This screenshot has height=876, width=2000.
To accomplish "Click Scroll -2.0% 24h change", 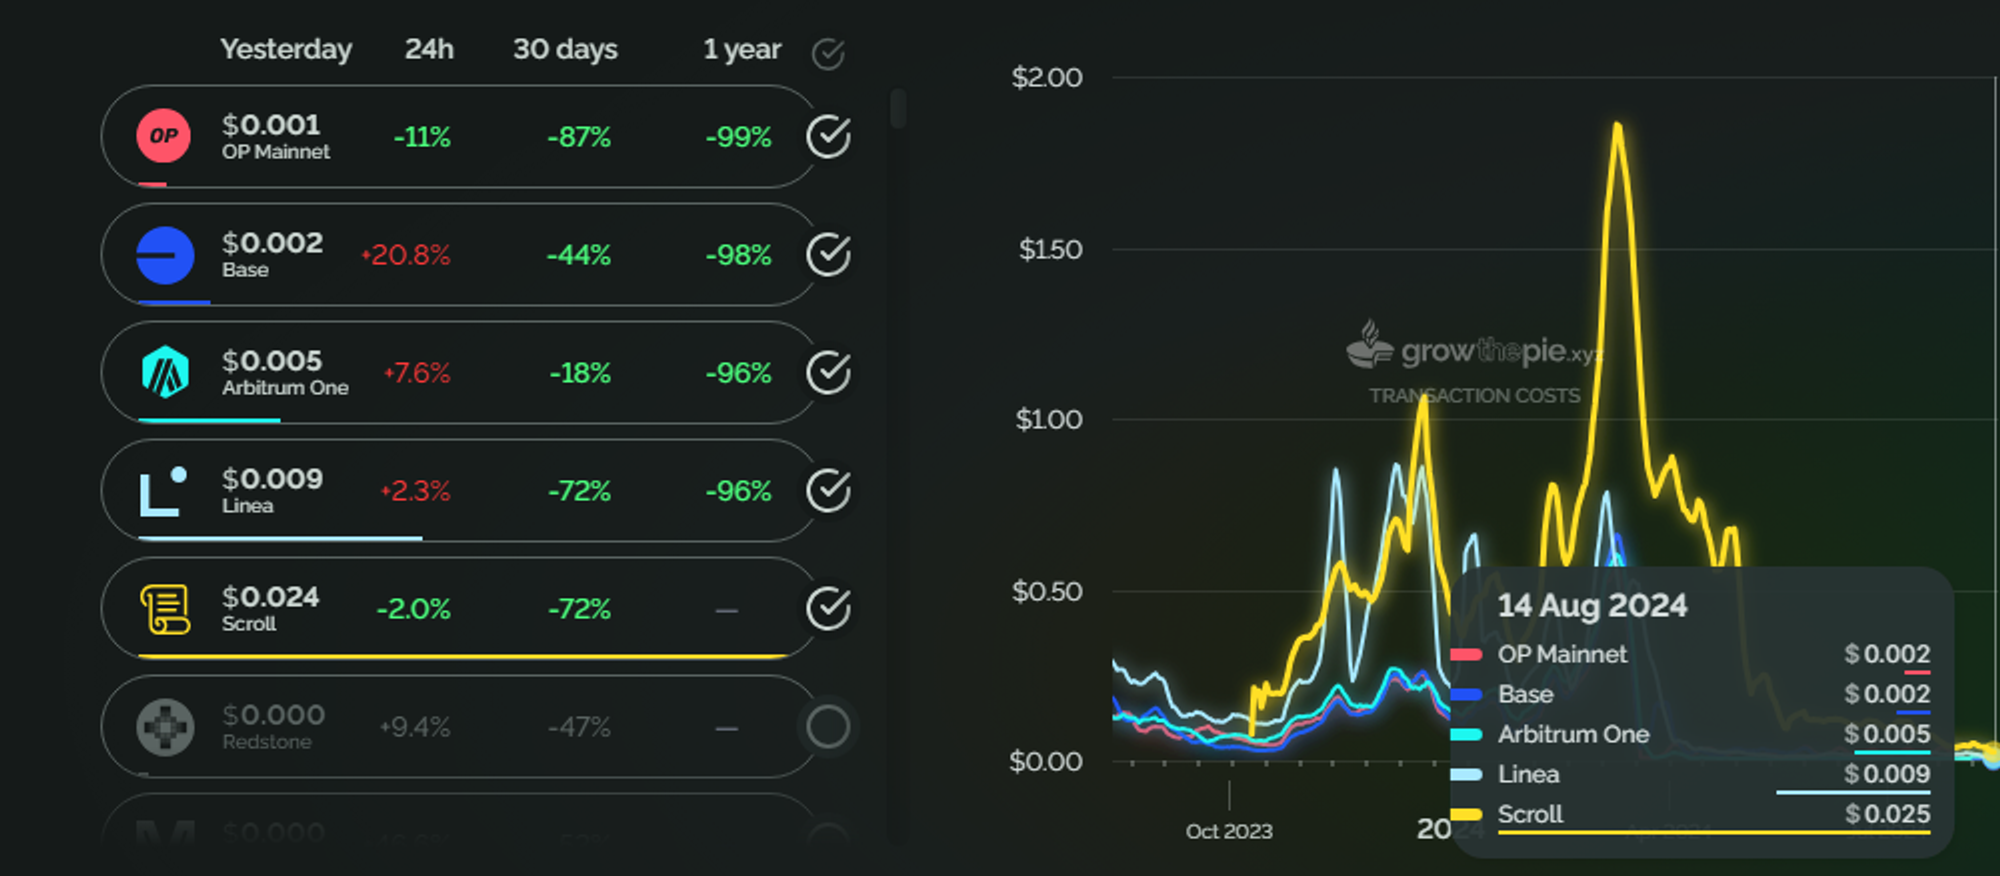I will point(413,609).
